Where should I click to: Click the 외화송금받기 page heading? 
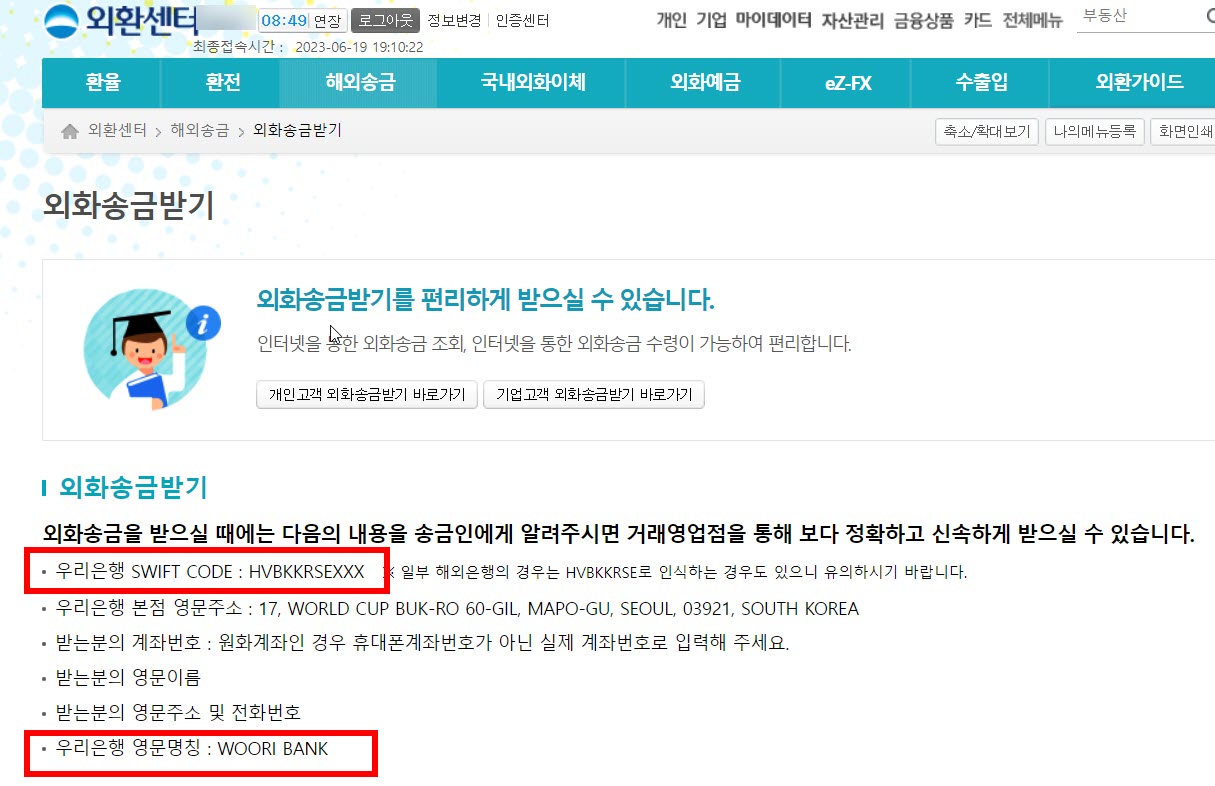(x=129, y=205)
